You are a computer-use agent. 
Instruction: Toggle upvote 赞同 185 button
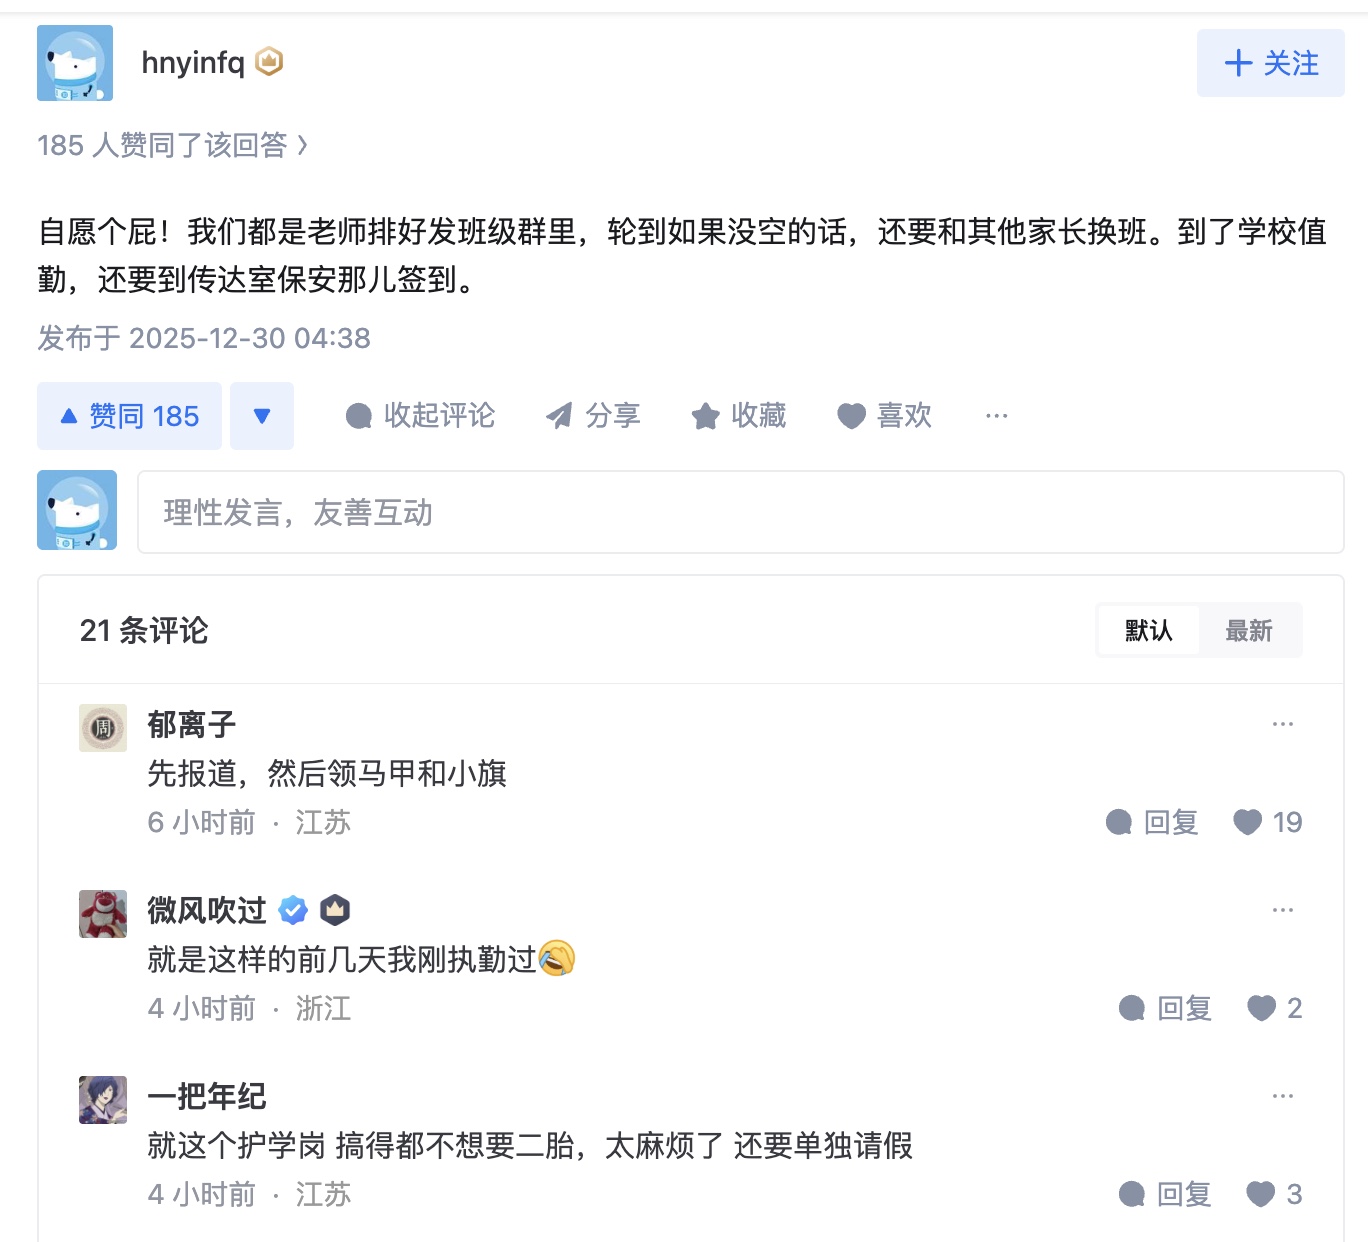130,416
